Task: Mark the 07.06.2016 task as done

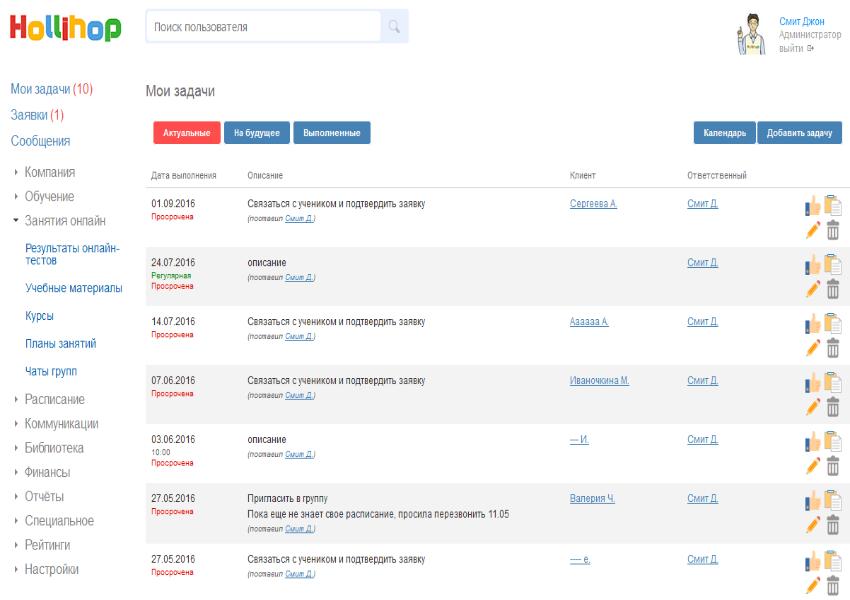Action: coord(813,382)
